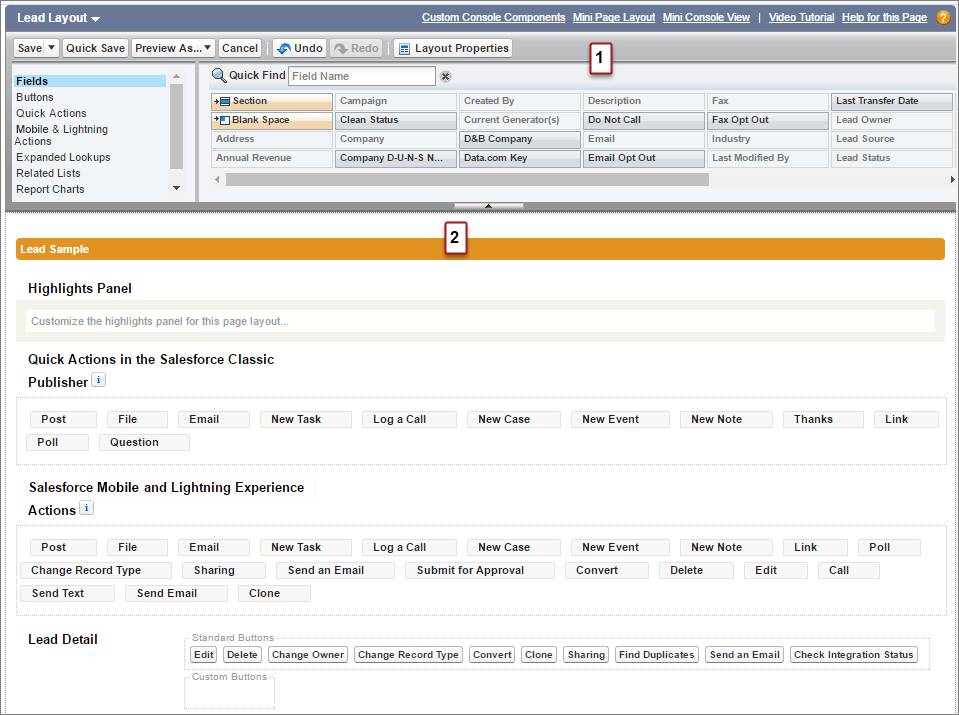959x715 pixels.
Task: Click the highlights panel customization box
Action: click(480, 321)
